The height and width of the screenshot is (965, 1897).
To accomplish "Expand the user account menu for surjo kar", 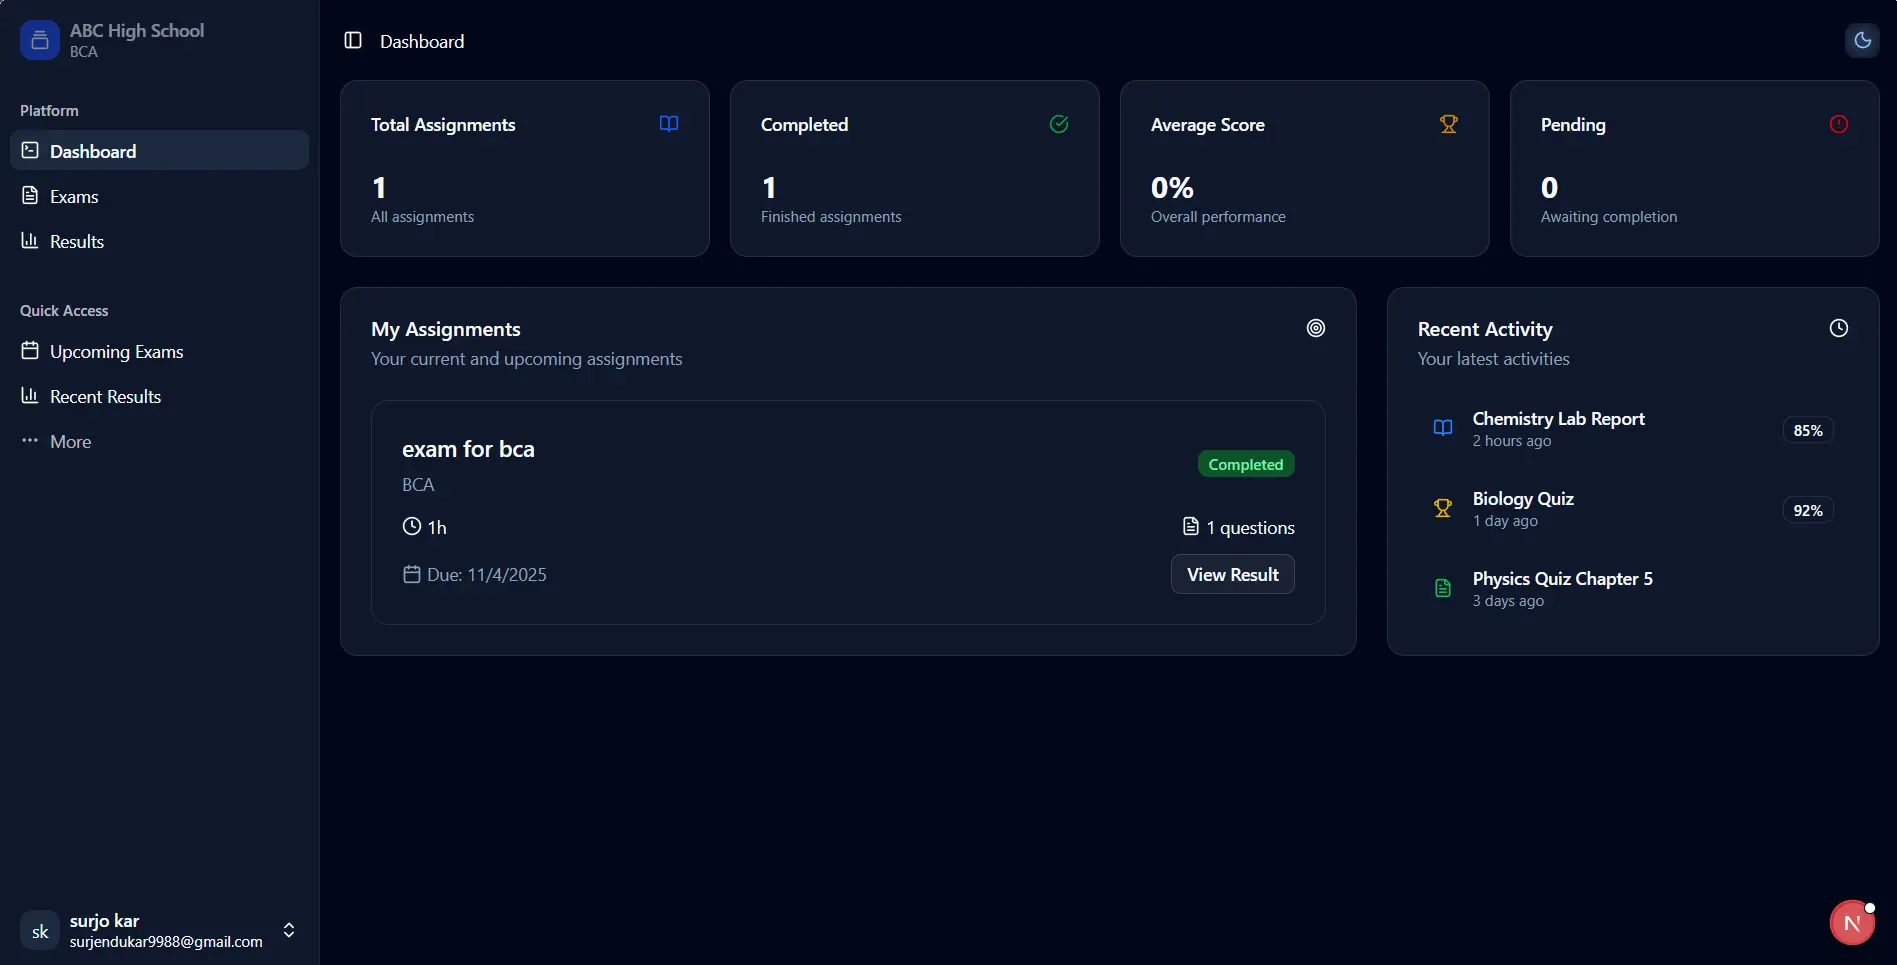I will point(288,930).
